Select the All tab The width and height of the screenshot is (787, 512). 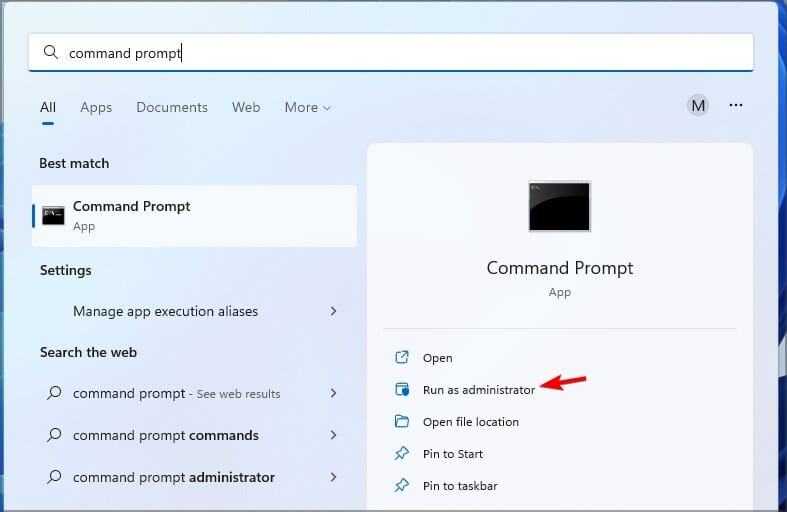[x=48, y=107]
